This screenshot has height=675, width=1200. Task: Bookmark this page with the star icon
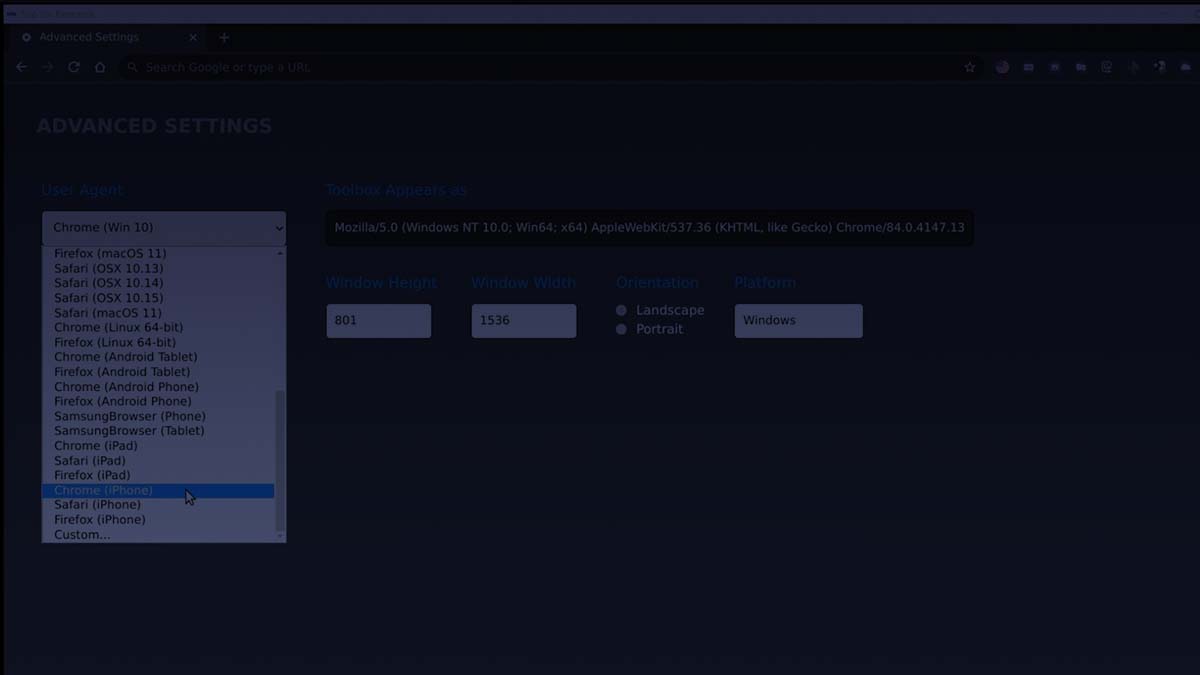click(969, 67)
